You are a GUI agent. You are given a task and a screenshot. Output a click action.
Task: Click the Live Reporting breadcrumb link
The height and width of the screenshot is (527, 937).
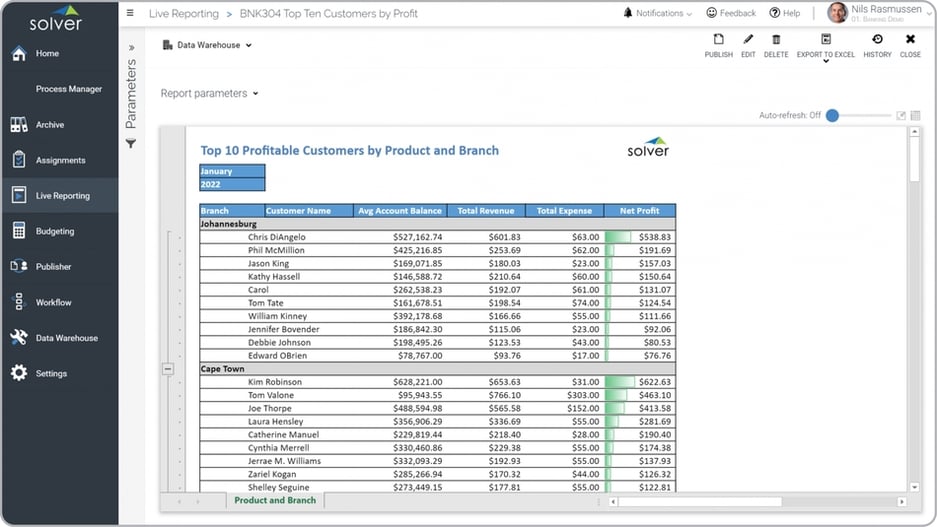coord(183,14)
